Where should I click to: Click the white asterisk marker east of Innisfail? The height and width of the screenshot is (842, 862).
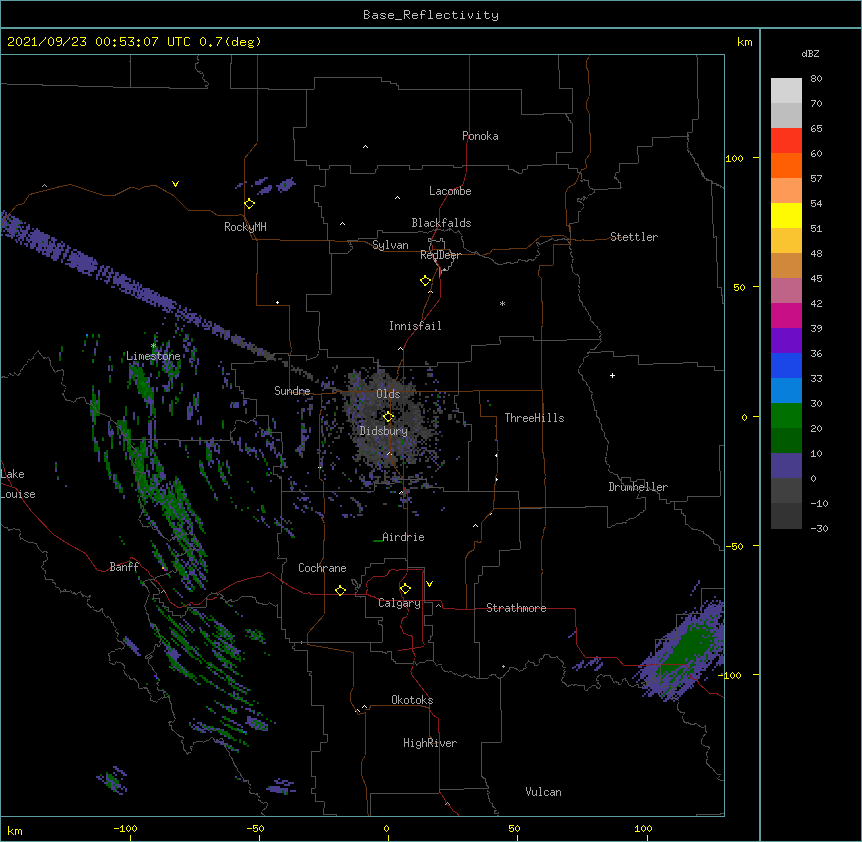tap(502, 303)
